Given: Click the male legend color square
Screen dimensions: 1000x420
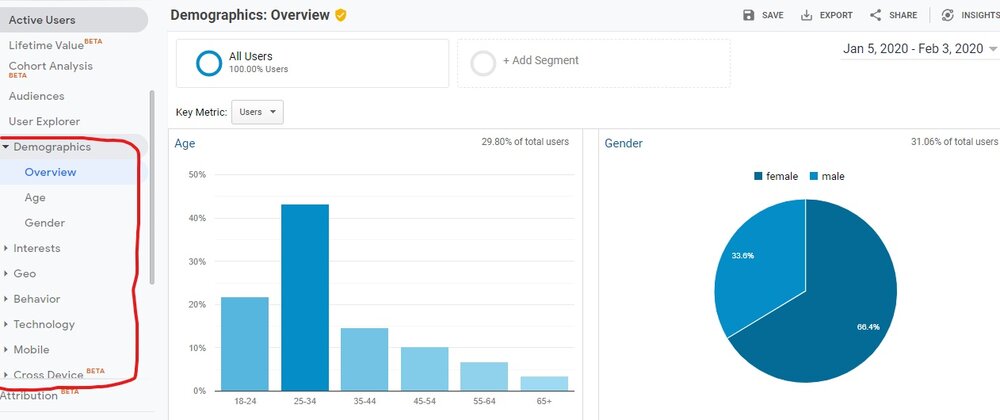Looking at the screenshot, I should tap(814, 176).
